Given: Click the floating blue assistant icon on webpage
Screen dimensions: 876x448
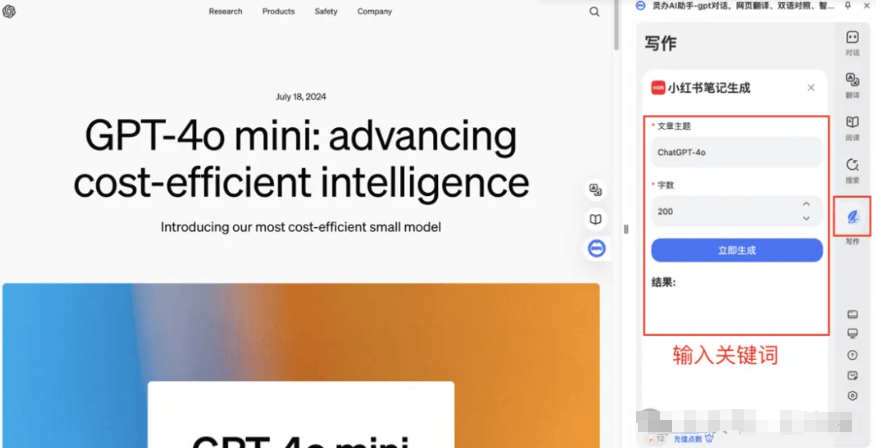Looking at the screenshot, I should click(x=597, y=249).
